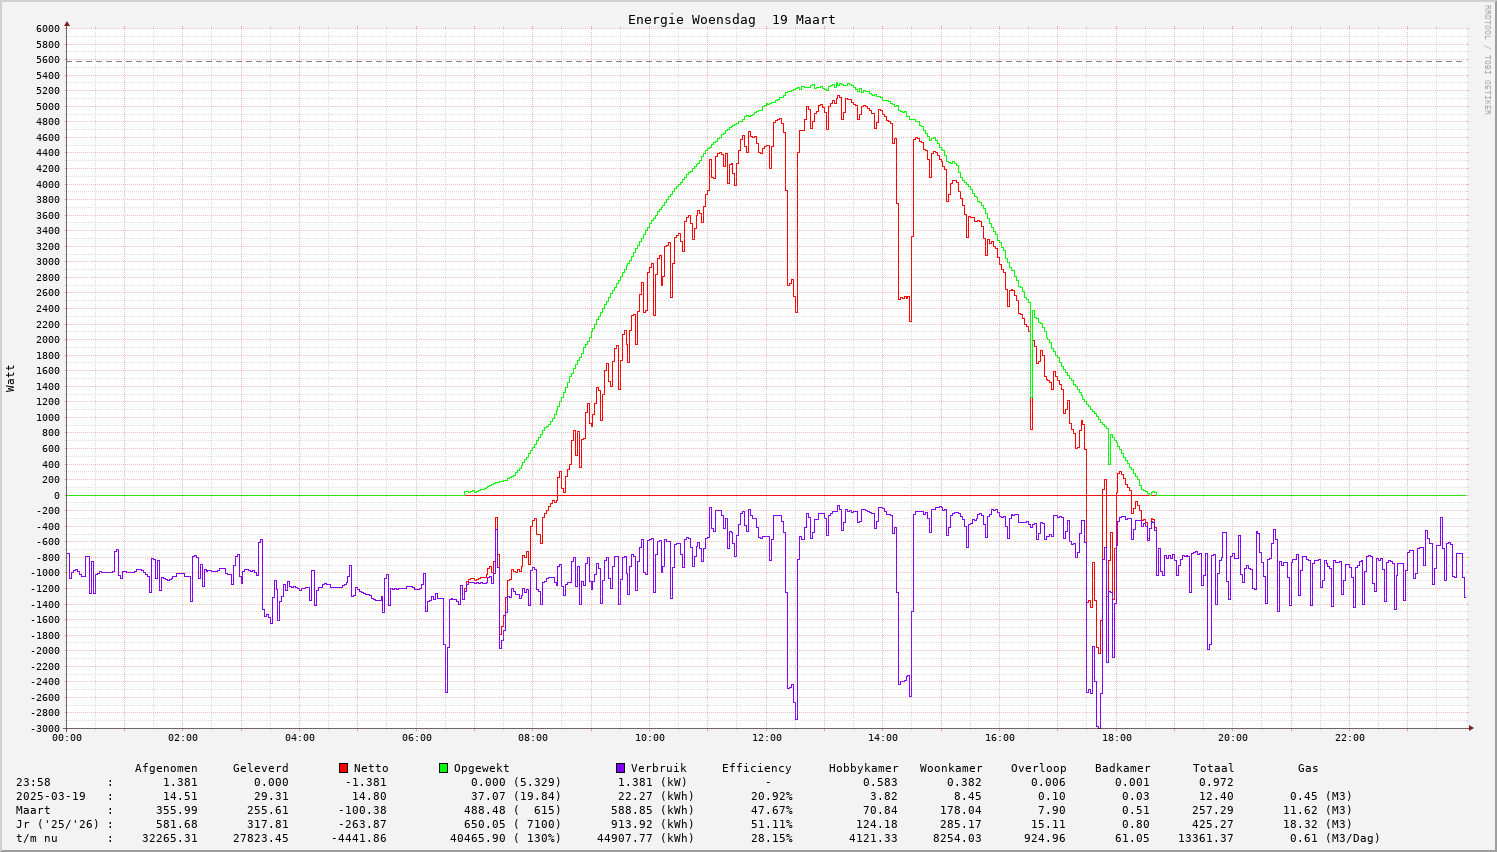The width and height of the screenshot is (1497, 852).
Task: Click the 5600 y-axis tick label
Action: pyautogui.click(x=48, y=60)
